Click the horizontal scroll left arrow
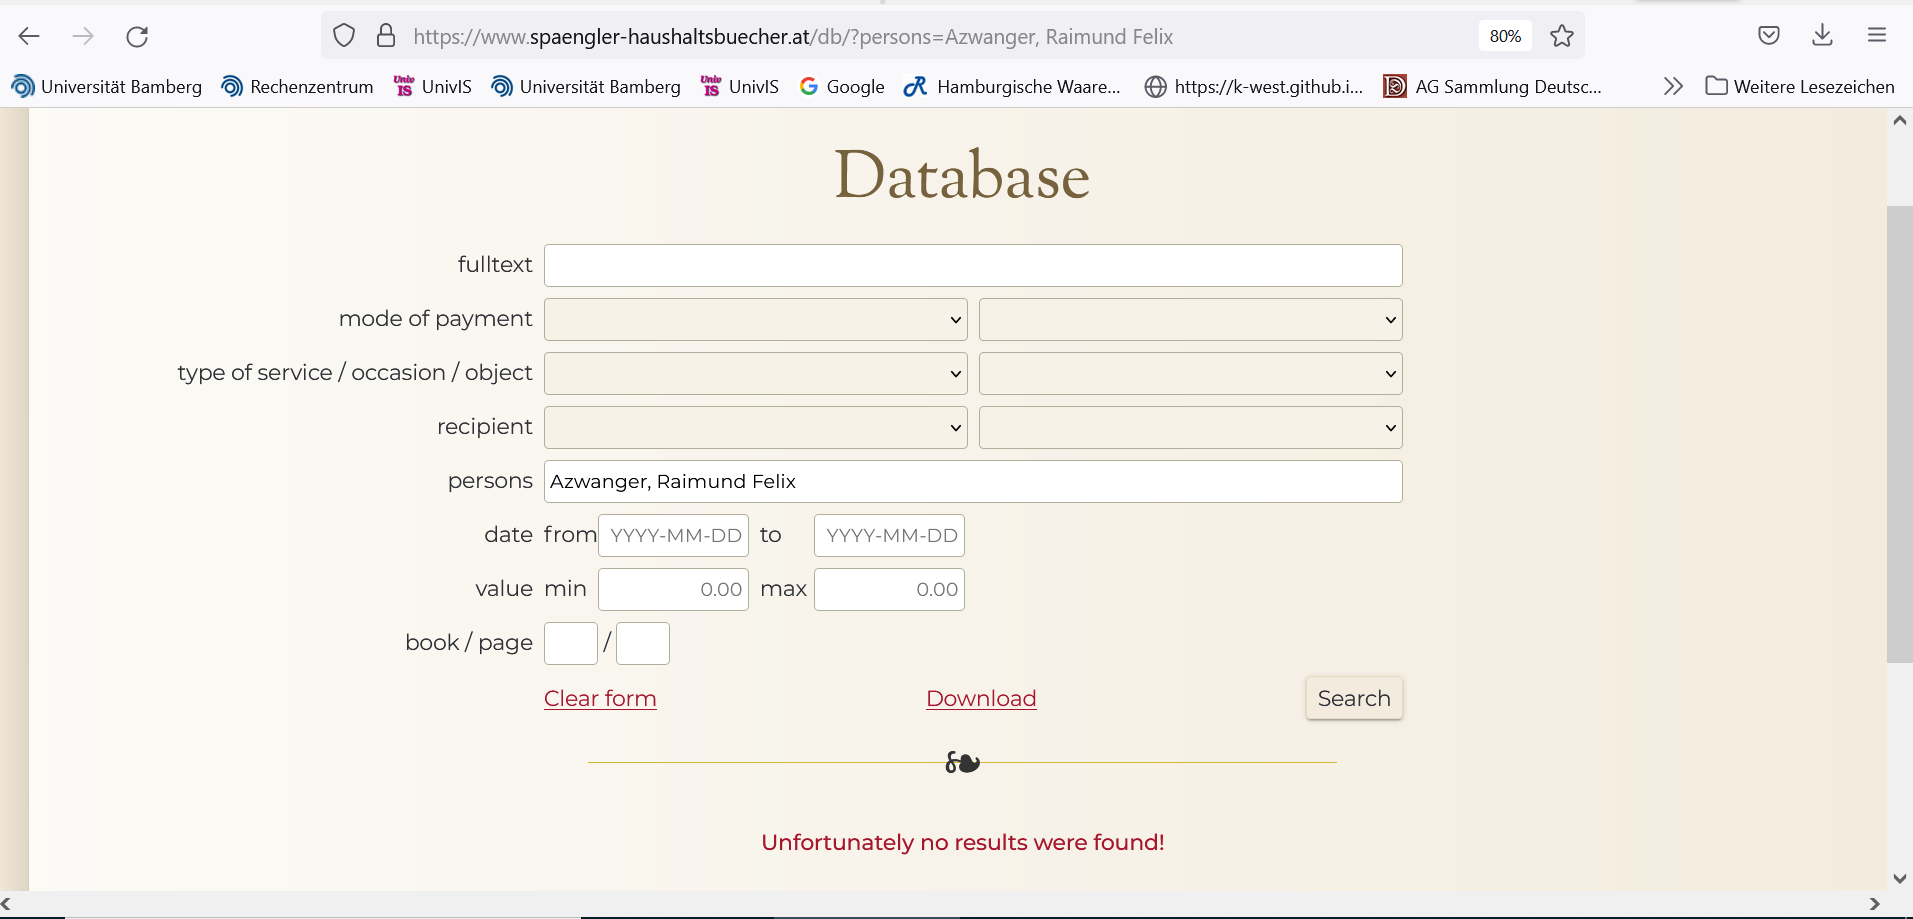The height and width of the screenshot is (919, 1913). [x=7, y=904]
